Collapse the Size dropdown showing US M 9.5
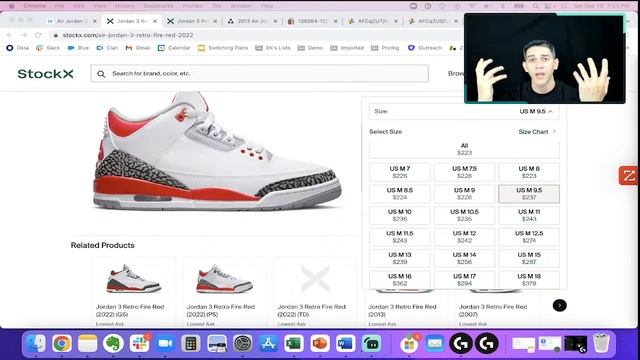Viewport: 640px width, 360px height. 464,111
